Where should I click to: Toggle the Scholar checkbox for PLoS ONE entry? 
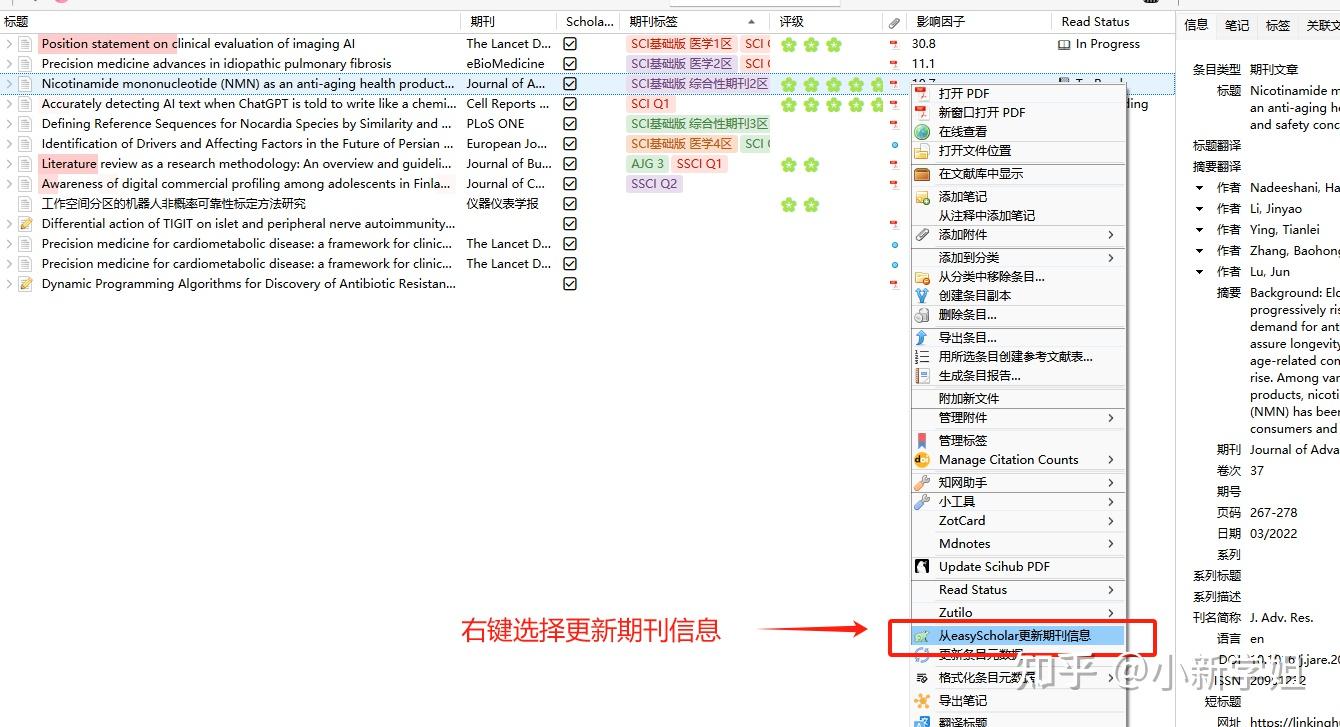570,123
